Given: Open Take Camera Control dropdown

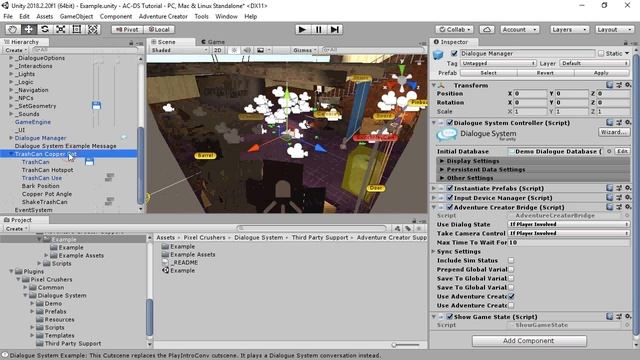Looking at the screenshot, I should (569, 233).
